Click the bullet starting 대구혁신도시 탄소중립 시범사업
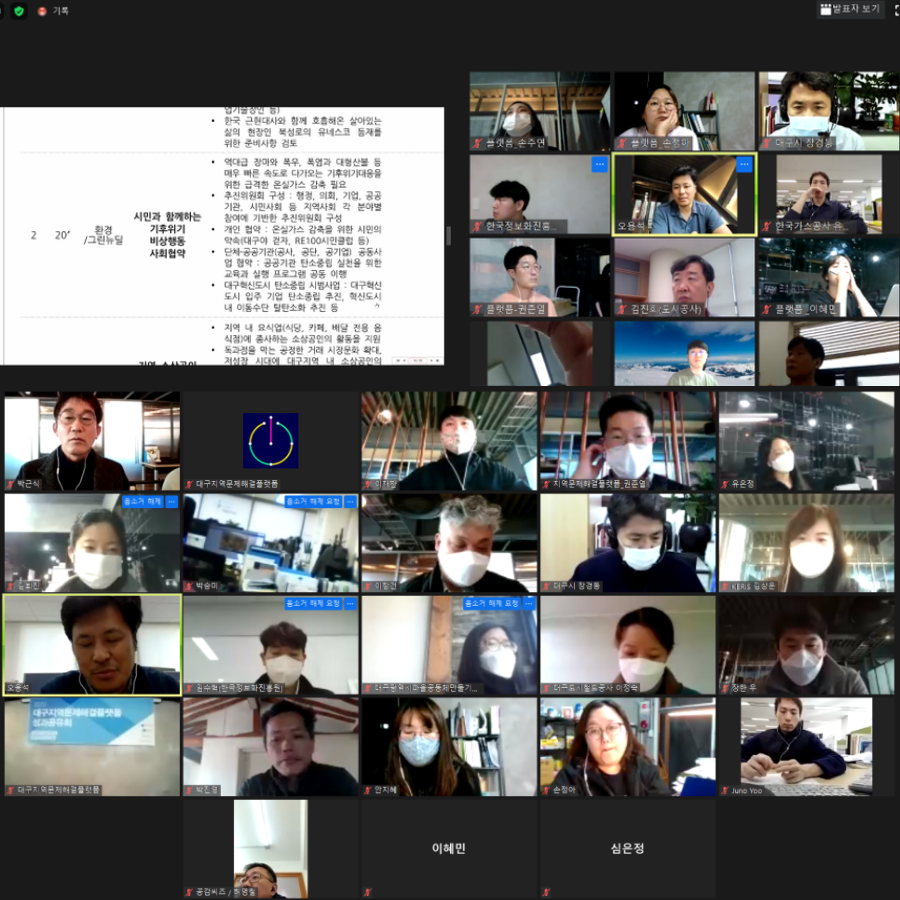 point(302,296)
